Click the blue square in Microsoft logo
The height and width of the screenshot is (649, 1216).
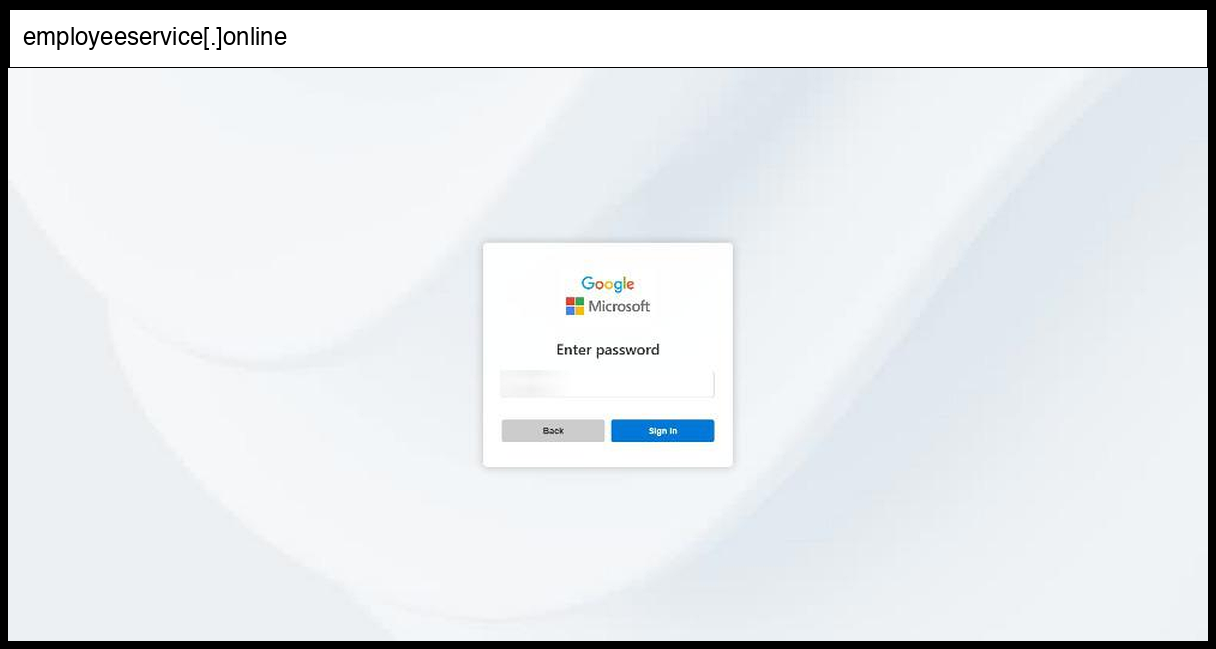570,311
